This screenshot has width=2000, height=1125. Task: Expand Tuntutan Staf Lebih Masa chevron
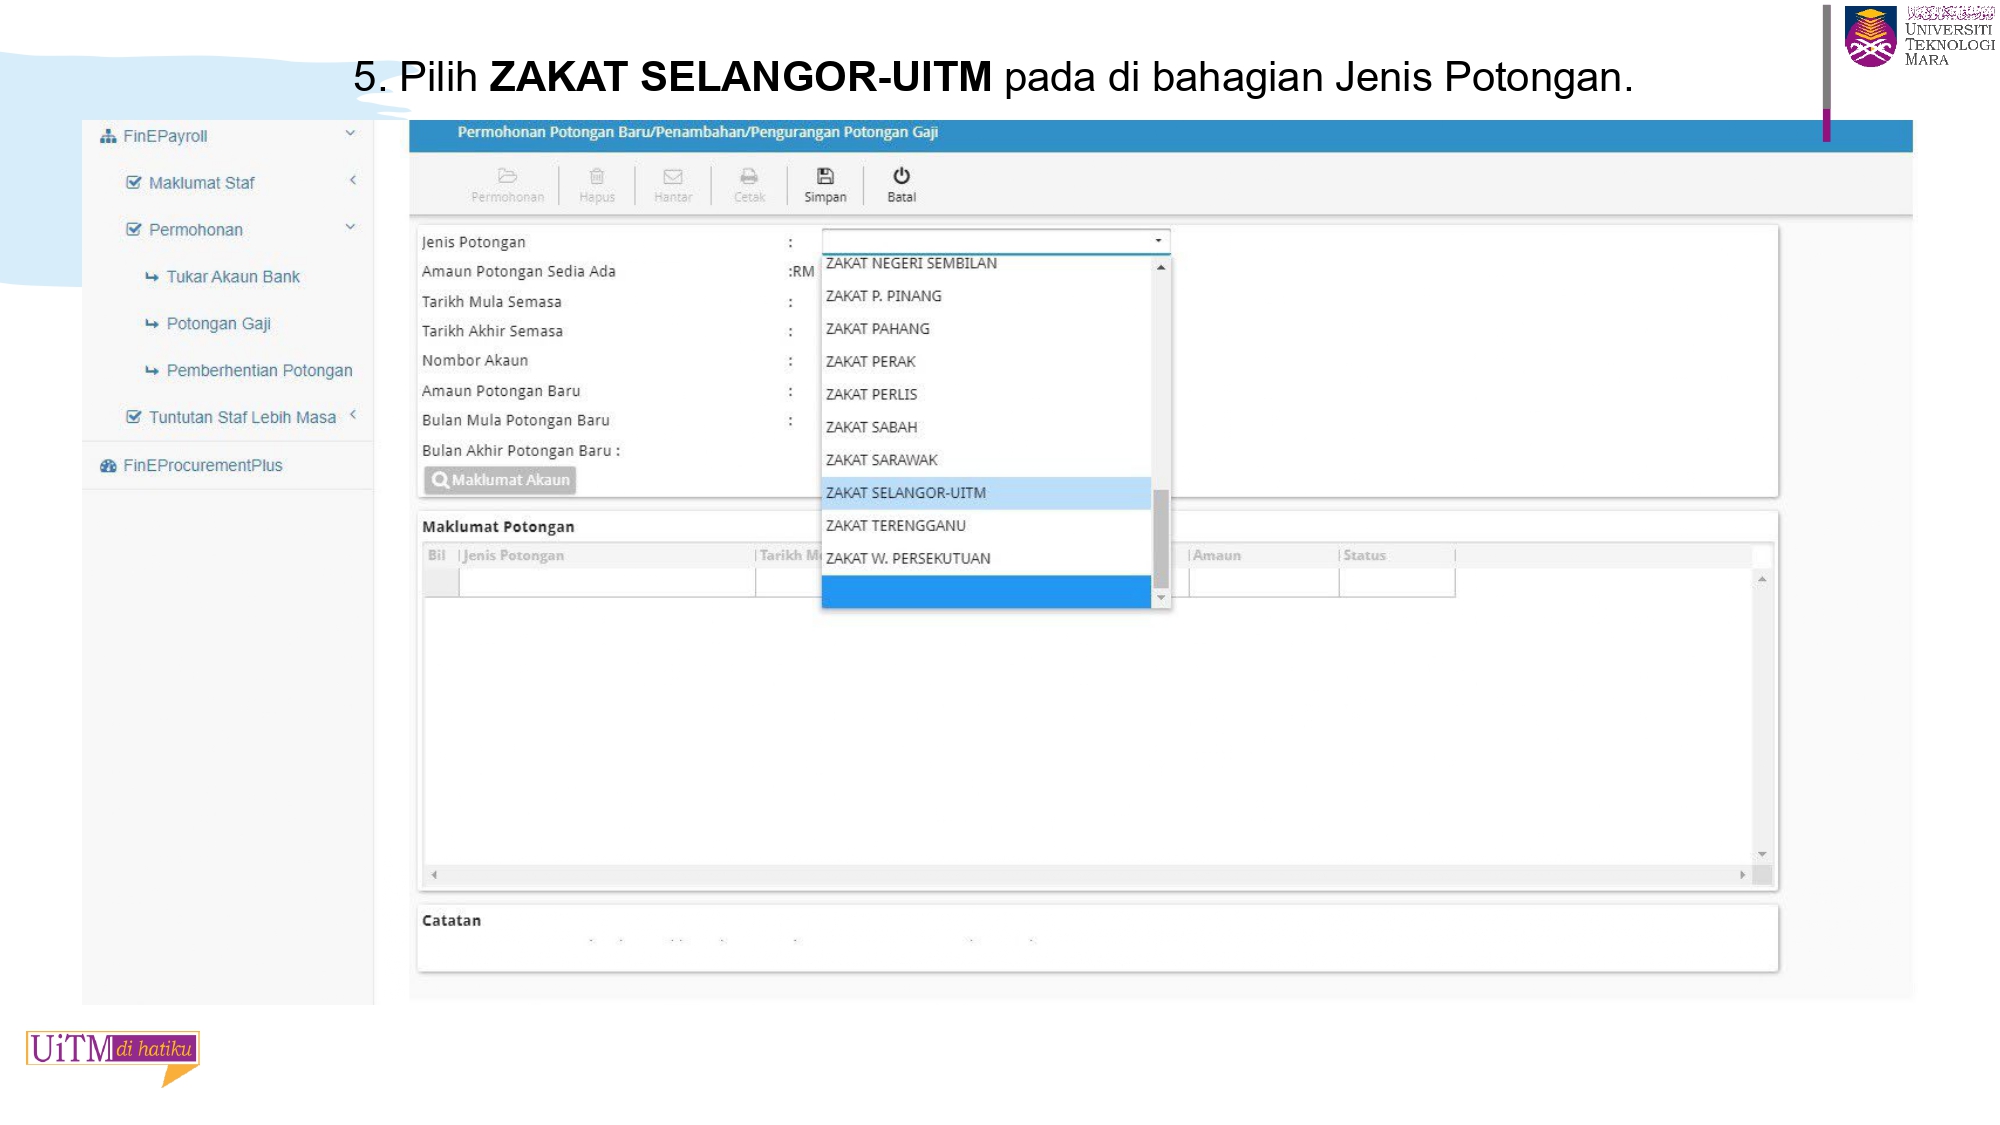(x=353, y=414)
